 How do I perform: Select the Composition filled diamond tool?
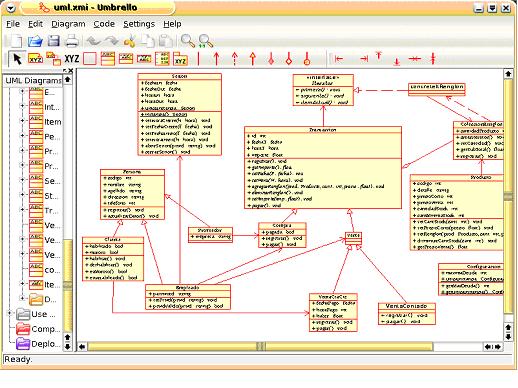click(x=271, y=59)
